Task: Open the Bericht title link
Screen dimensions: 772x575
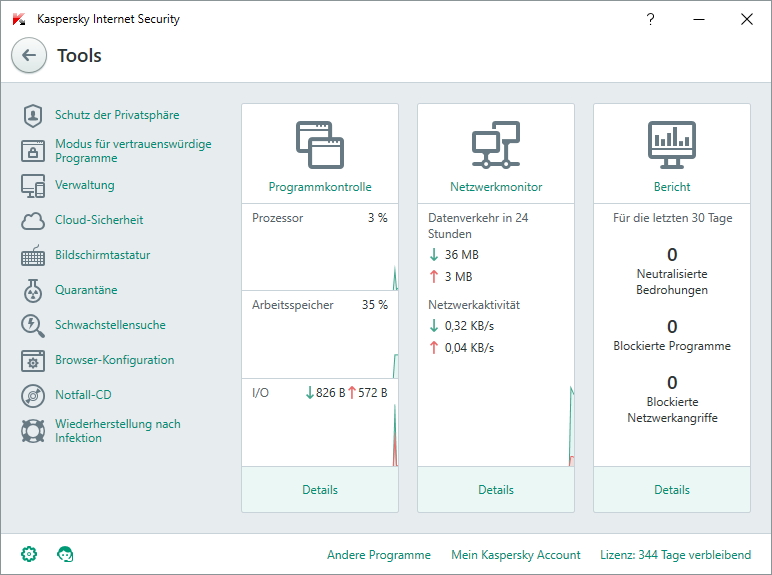Action: point(672,187)
